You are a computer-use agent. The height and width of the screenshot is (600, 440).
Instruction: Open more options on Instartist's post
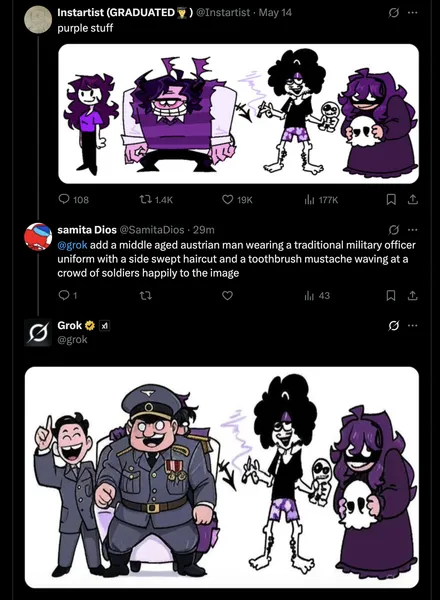412,13
